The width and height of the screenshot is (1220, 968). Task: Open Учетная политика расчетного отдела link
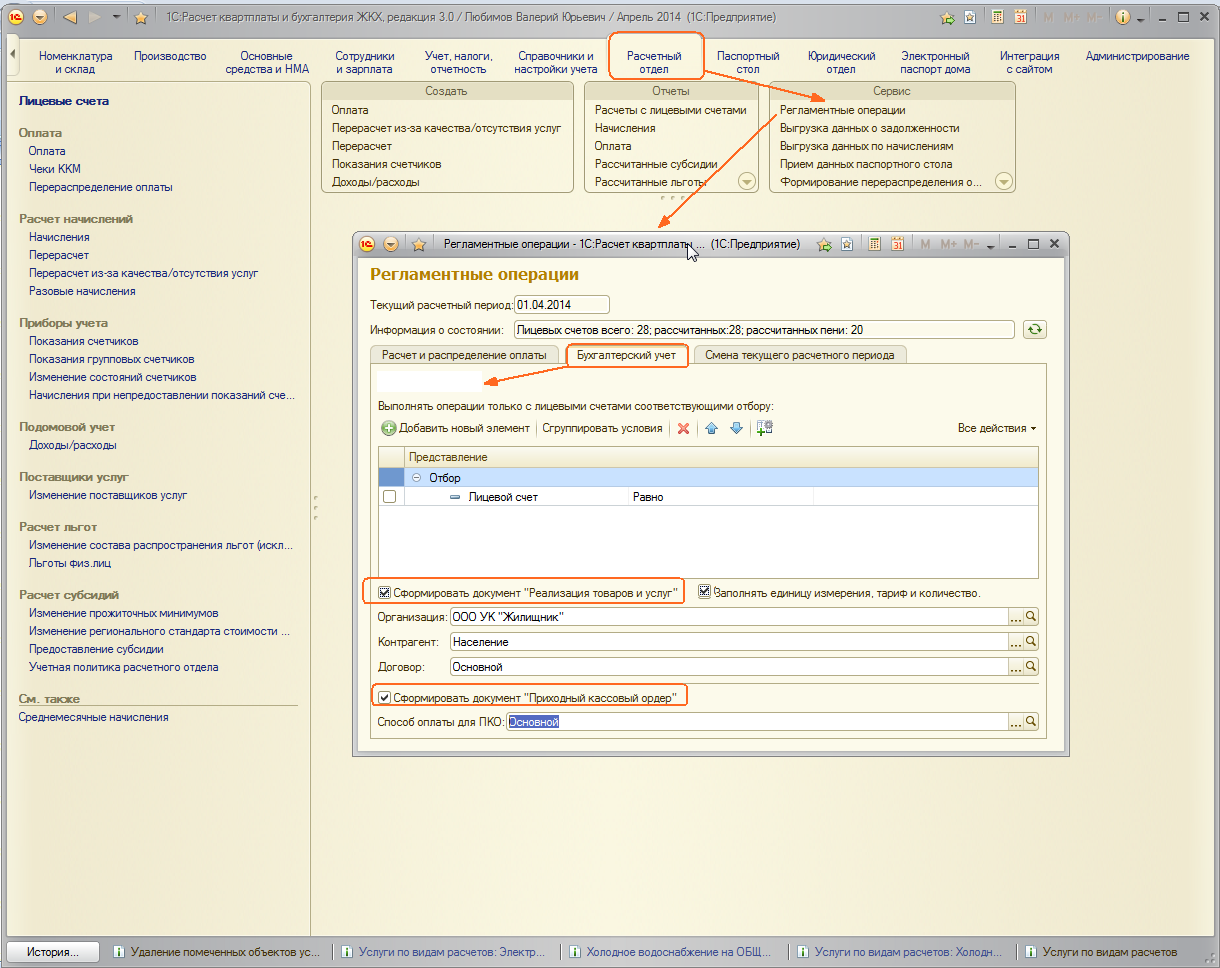[124, 667]
